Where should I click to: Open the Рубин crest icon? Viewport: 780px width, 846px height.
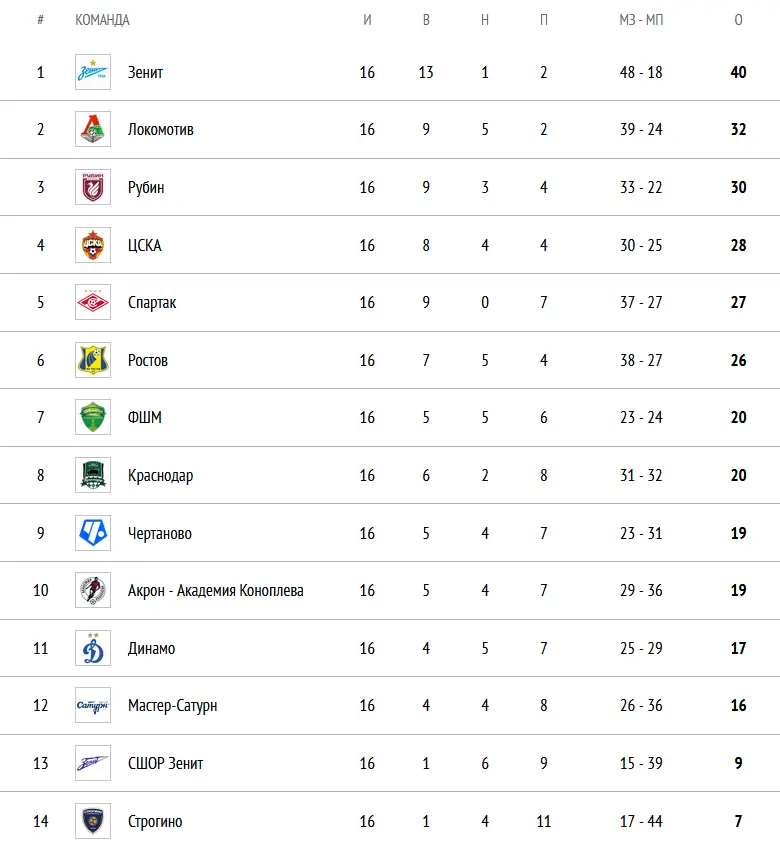(93, 187)
